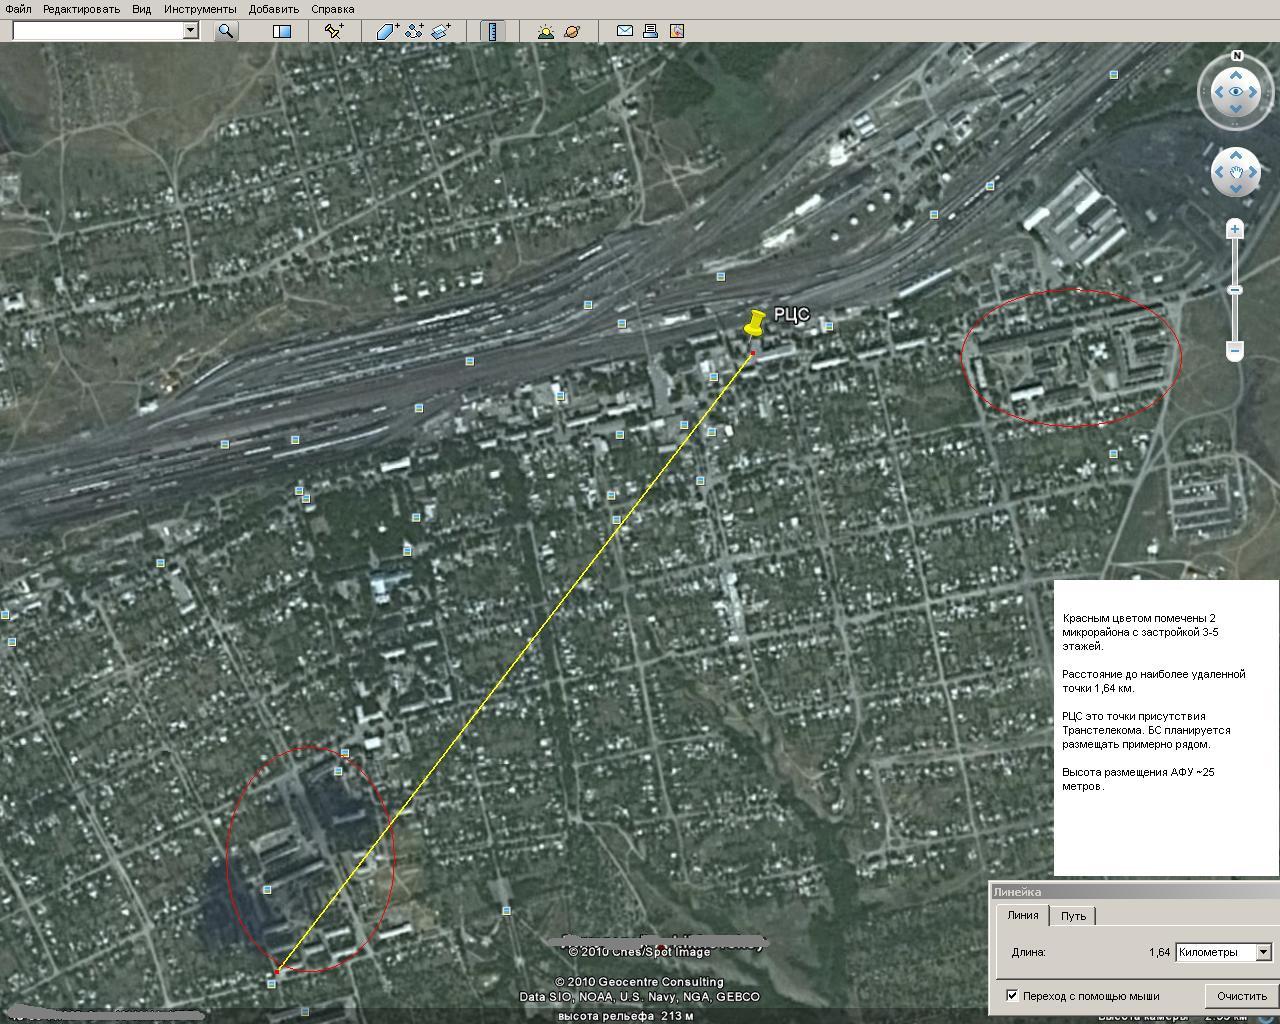This screenshot has width=1280, height=1024.
Task: Click the print icon in toolbar
Action: (650, 31)
